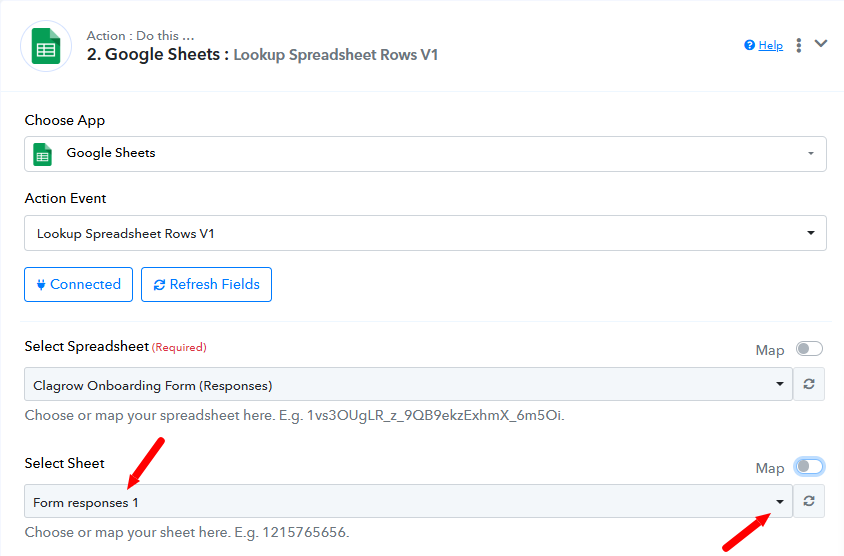Click the refresh arrows icon on Refresh Fields

point(159,285)
